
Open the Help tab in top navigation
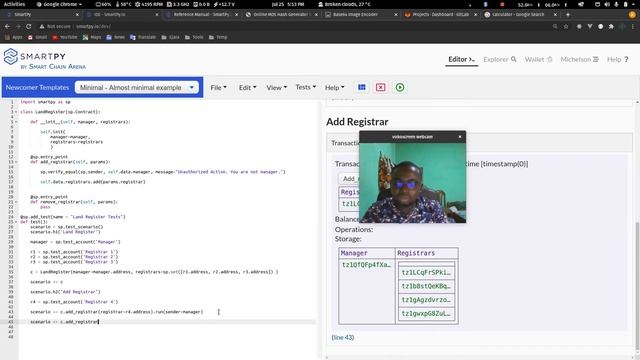point(618,60)
